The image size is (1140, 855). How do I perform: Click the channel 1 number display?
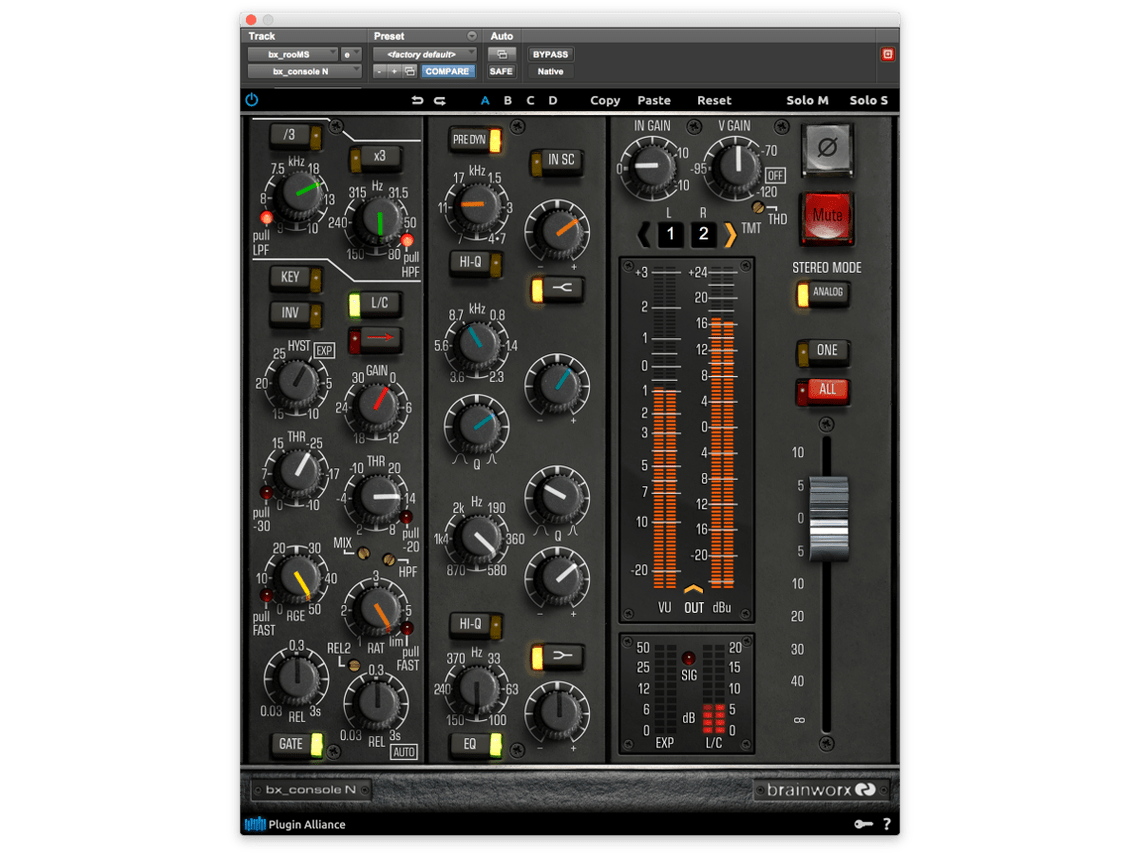point(670,234)
